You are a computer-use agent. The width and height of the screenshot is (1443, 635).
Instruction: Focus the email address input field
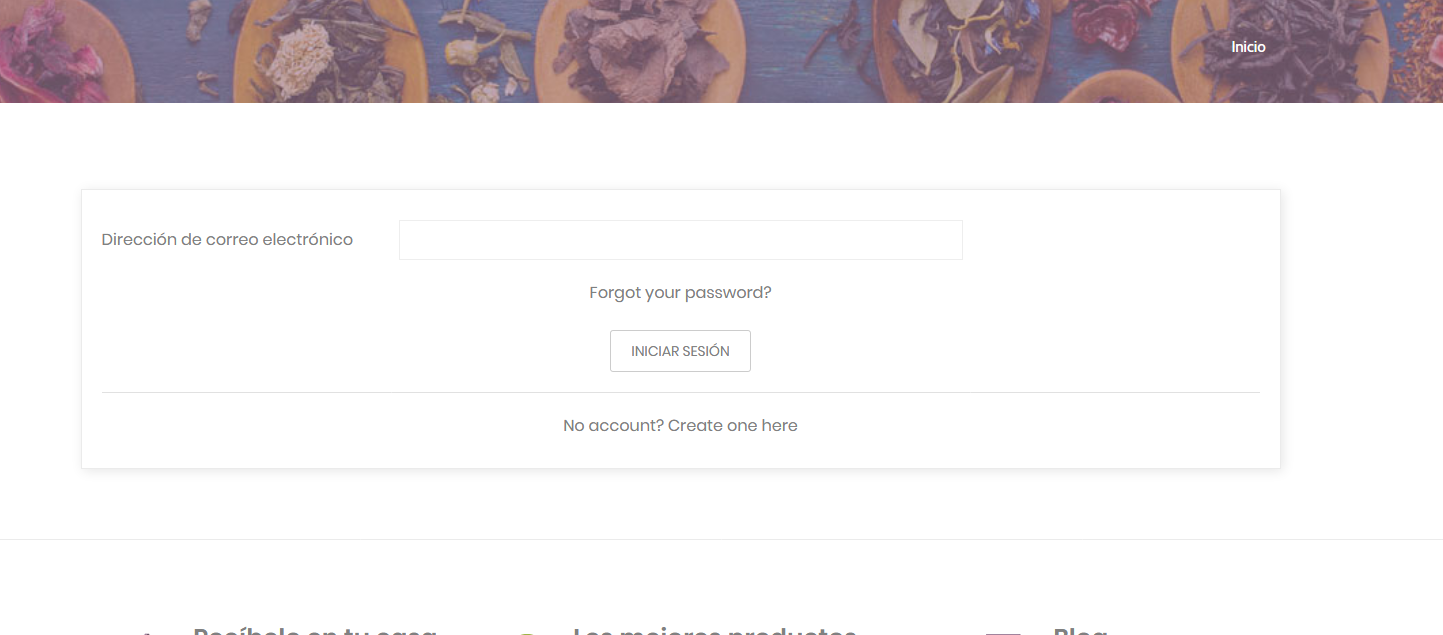[680, 240]
